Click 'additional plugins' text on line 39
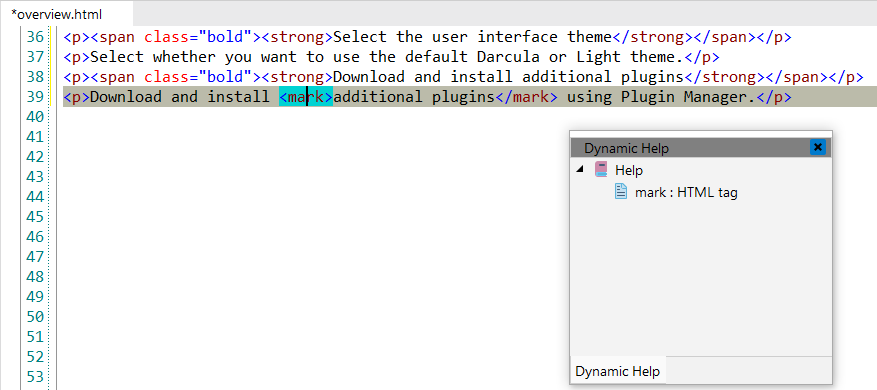 point(414,97)
